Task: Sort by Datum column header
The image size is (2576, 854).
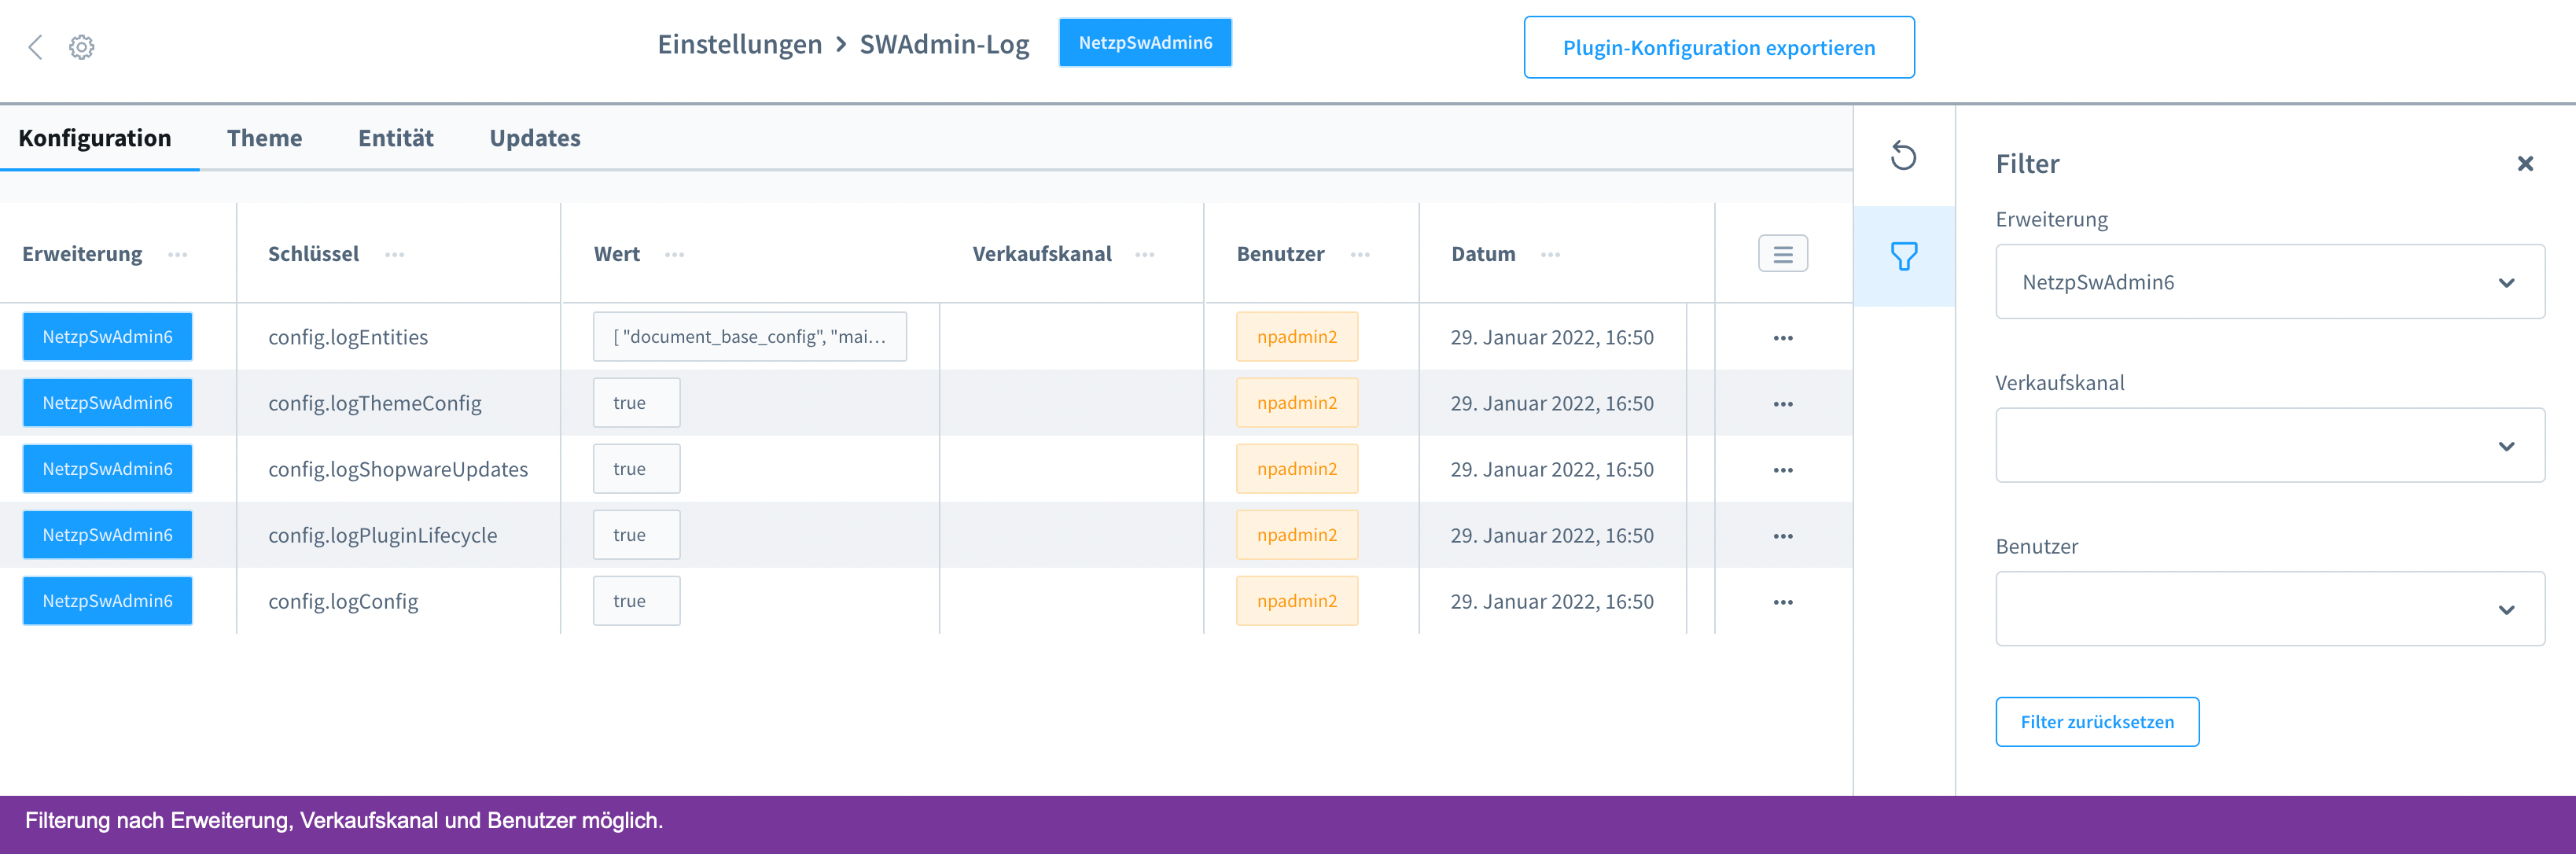Action: [1483, 254]
